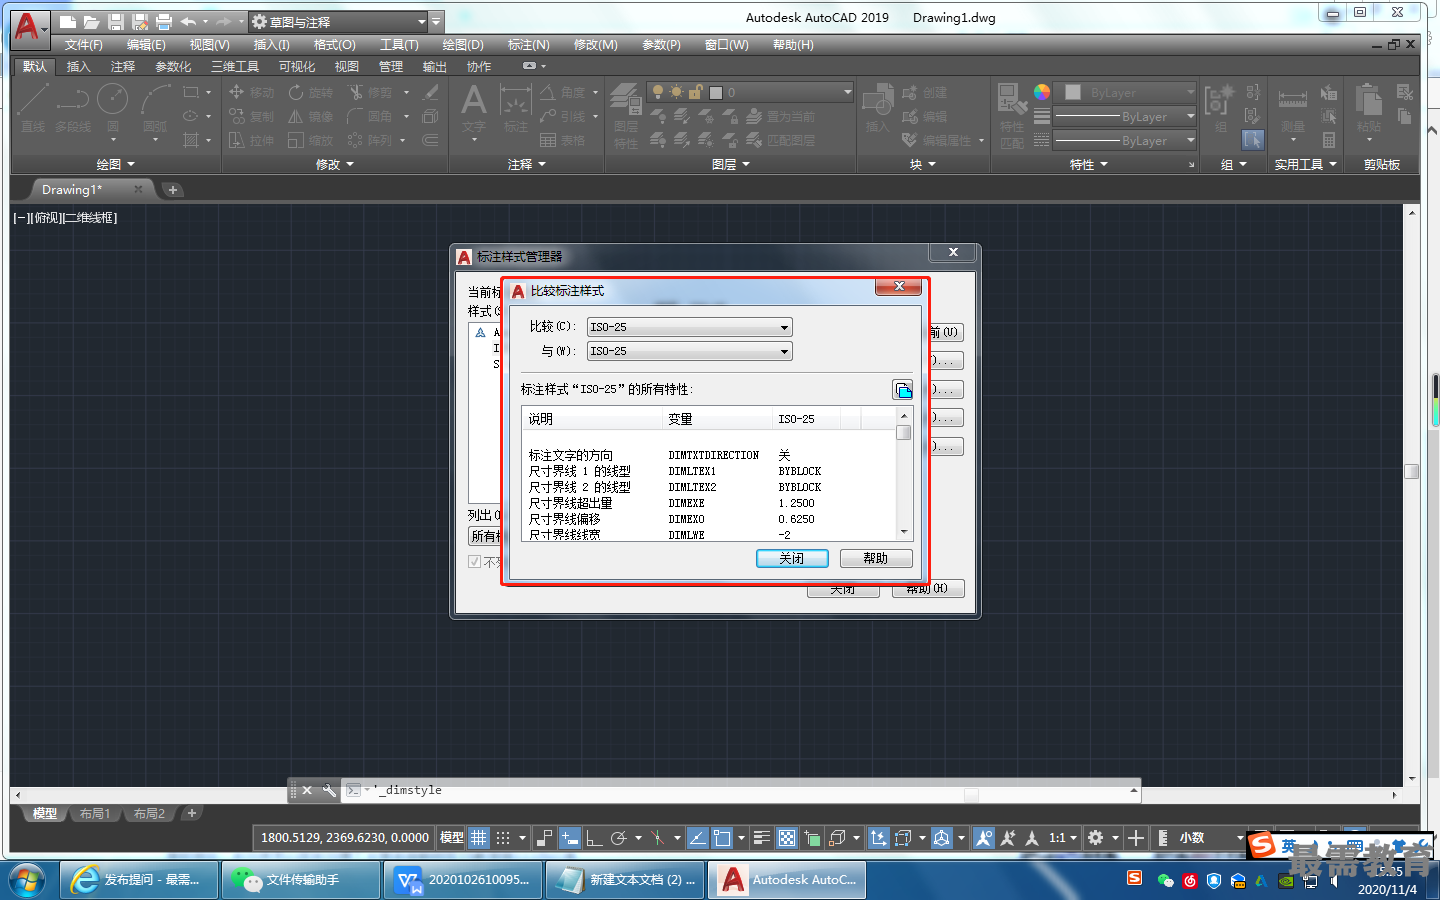1440x900 pixels.
Task: Open the 格式(O) menu
Action: tap(334, 45)
